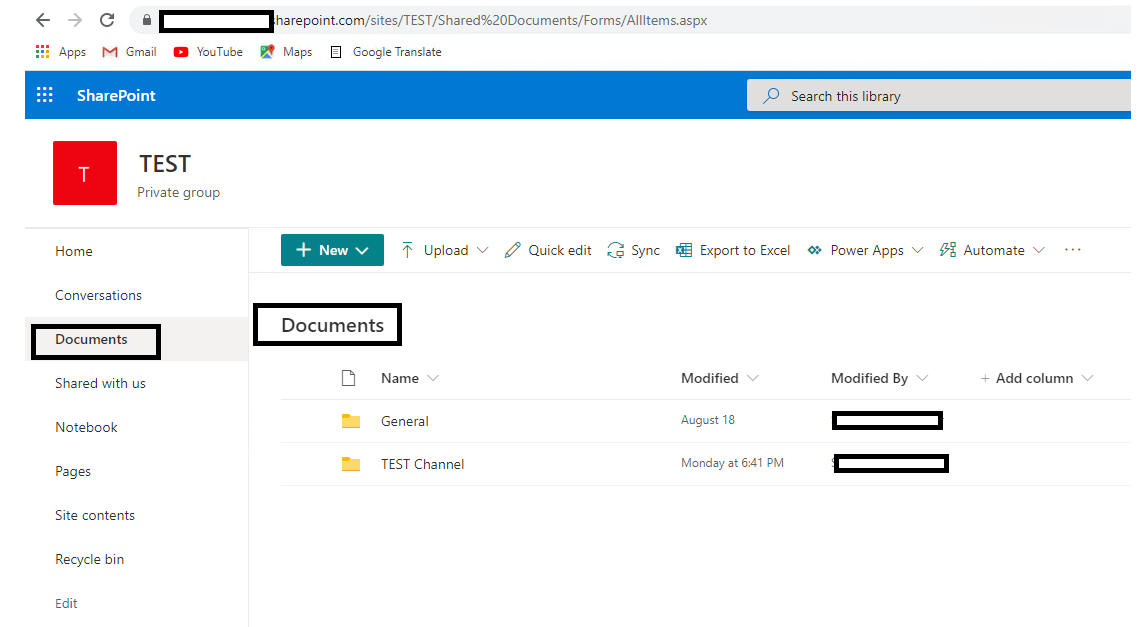Go to Home in site navigation
The height and width of the screenshot is (627, 1147).
pos(74,251)
